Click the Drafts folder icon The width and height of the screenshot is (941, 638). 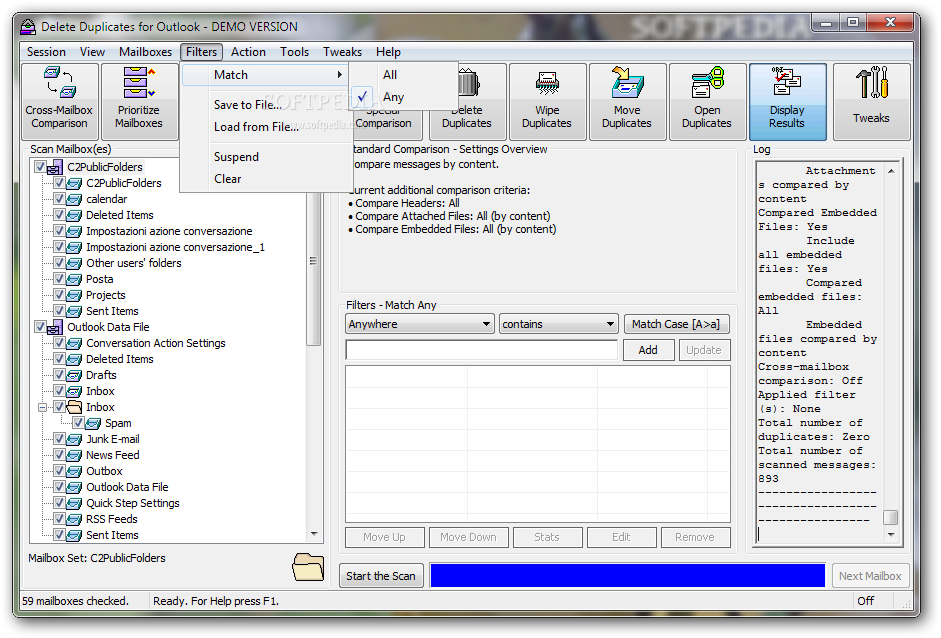[74, 375]
